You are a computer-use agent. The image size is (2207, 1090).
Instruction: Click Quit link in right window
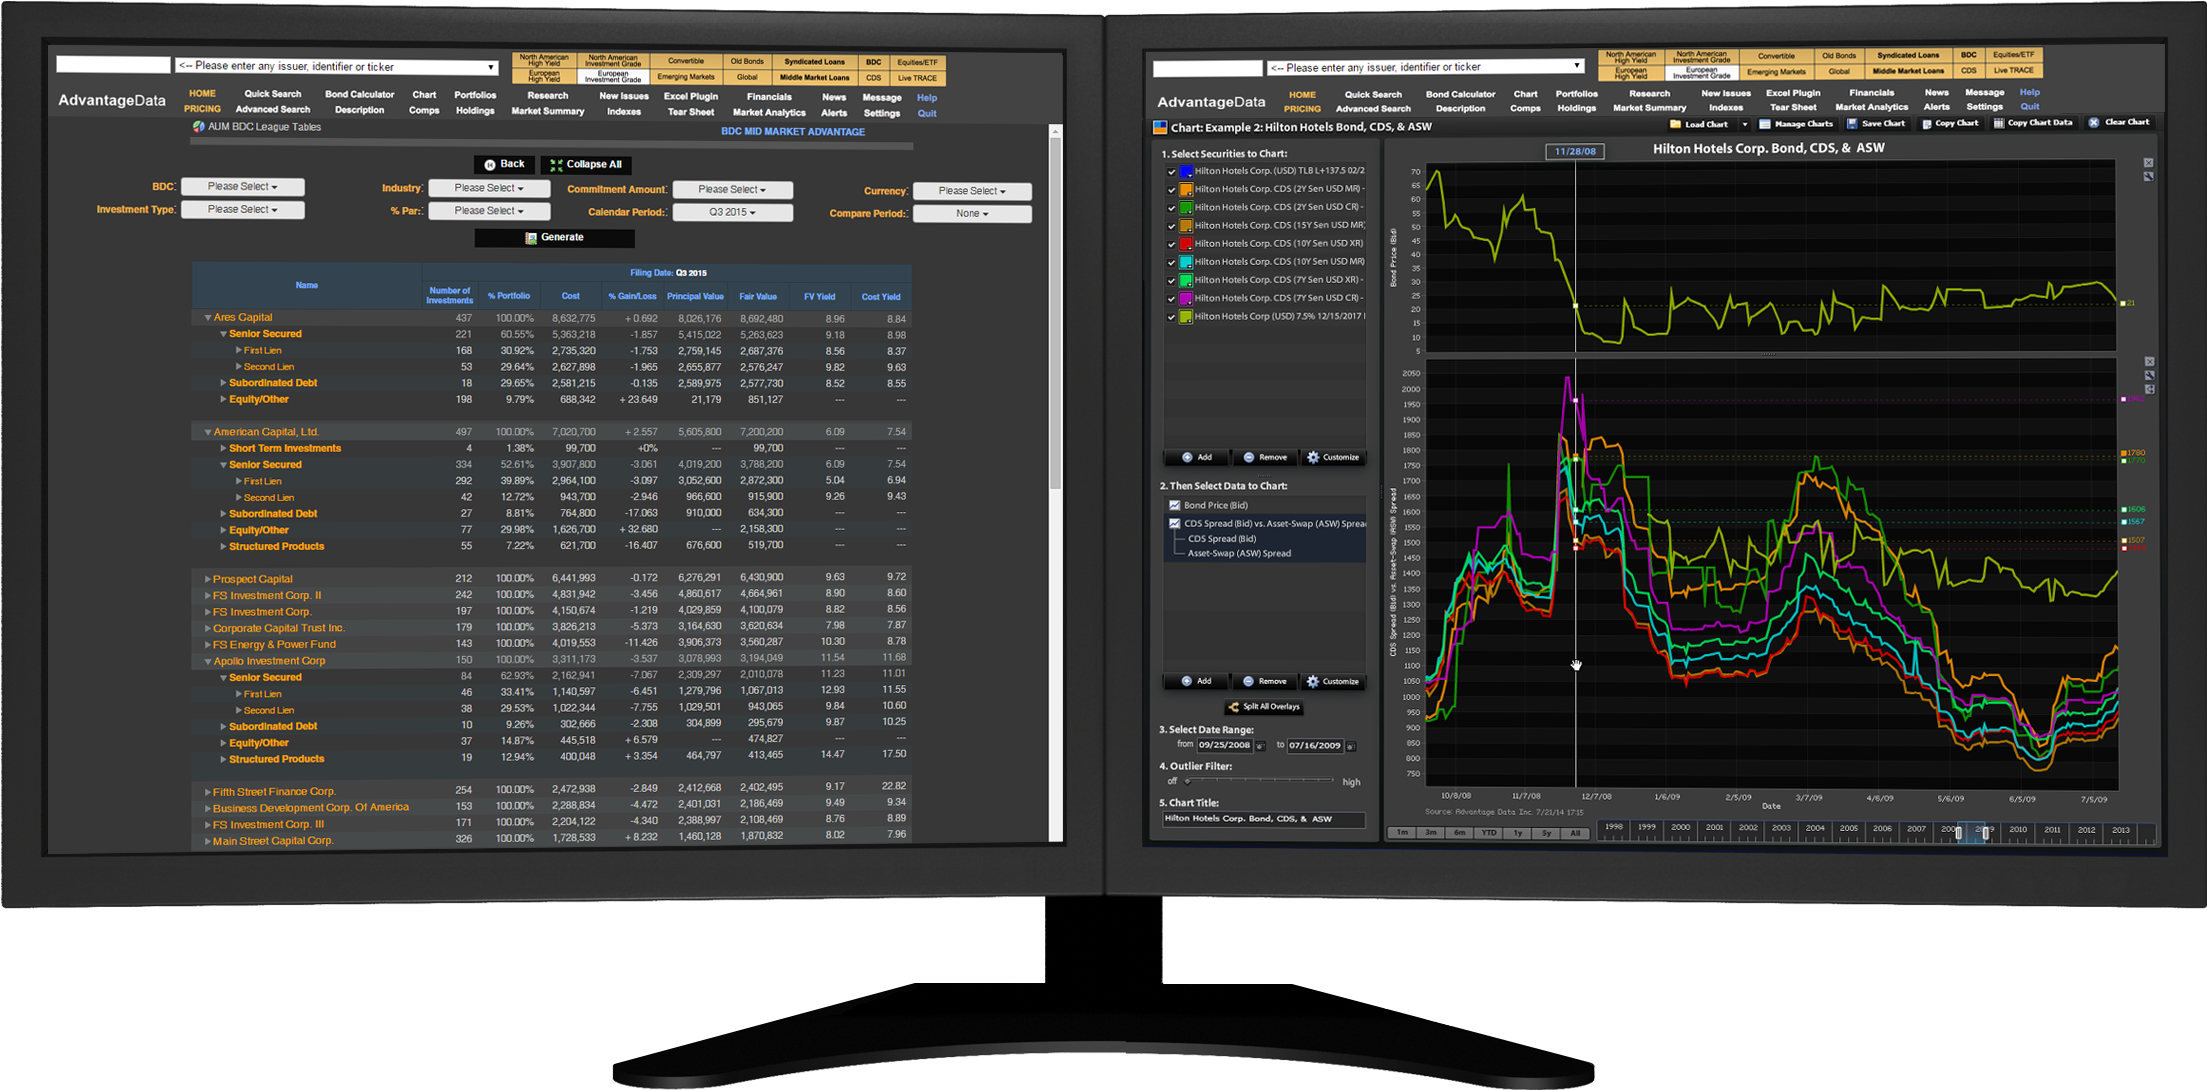coord(2030,107)
